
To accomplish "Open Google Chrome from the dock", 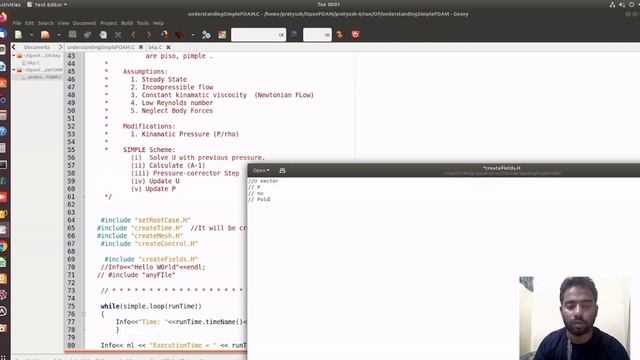I will pos(4,246).
